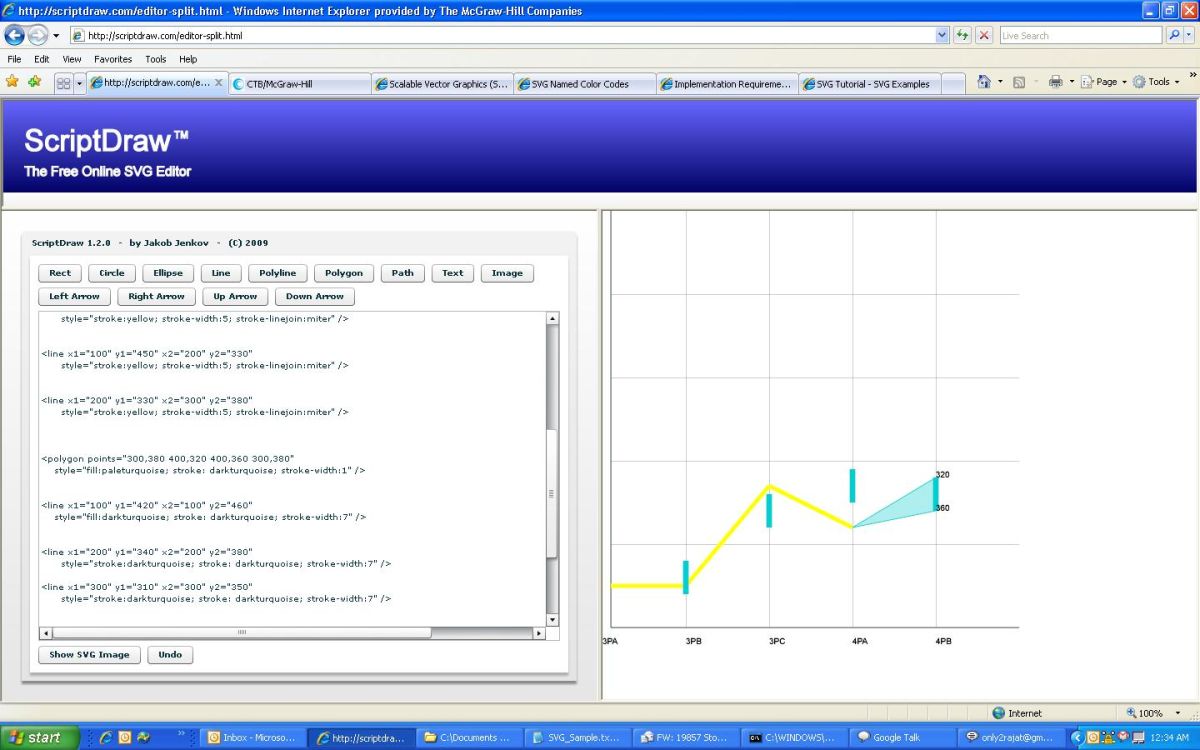Click the Image element button
Screen dimensions: 1200x750
(x=507, y=273)
